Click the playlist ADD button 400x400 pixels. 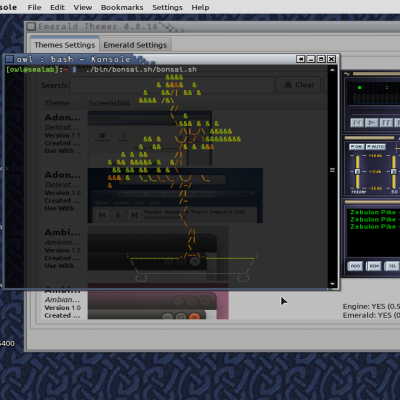pyautogui.click(x=355, y=266)
